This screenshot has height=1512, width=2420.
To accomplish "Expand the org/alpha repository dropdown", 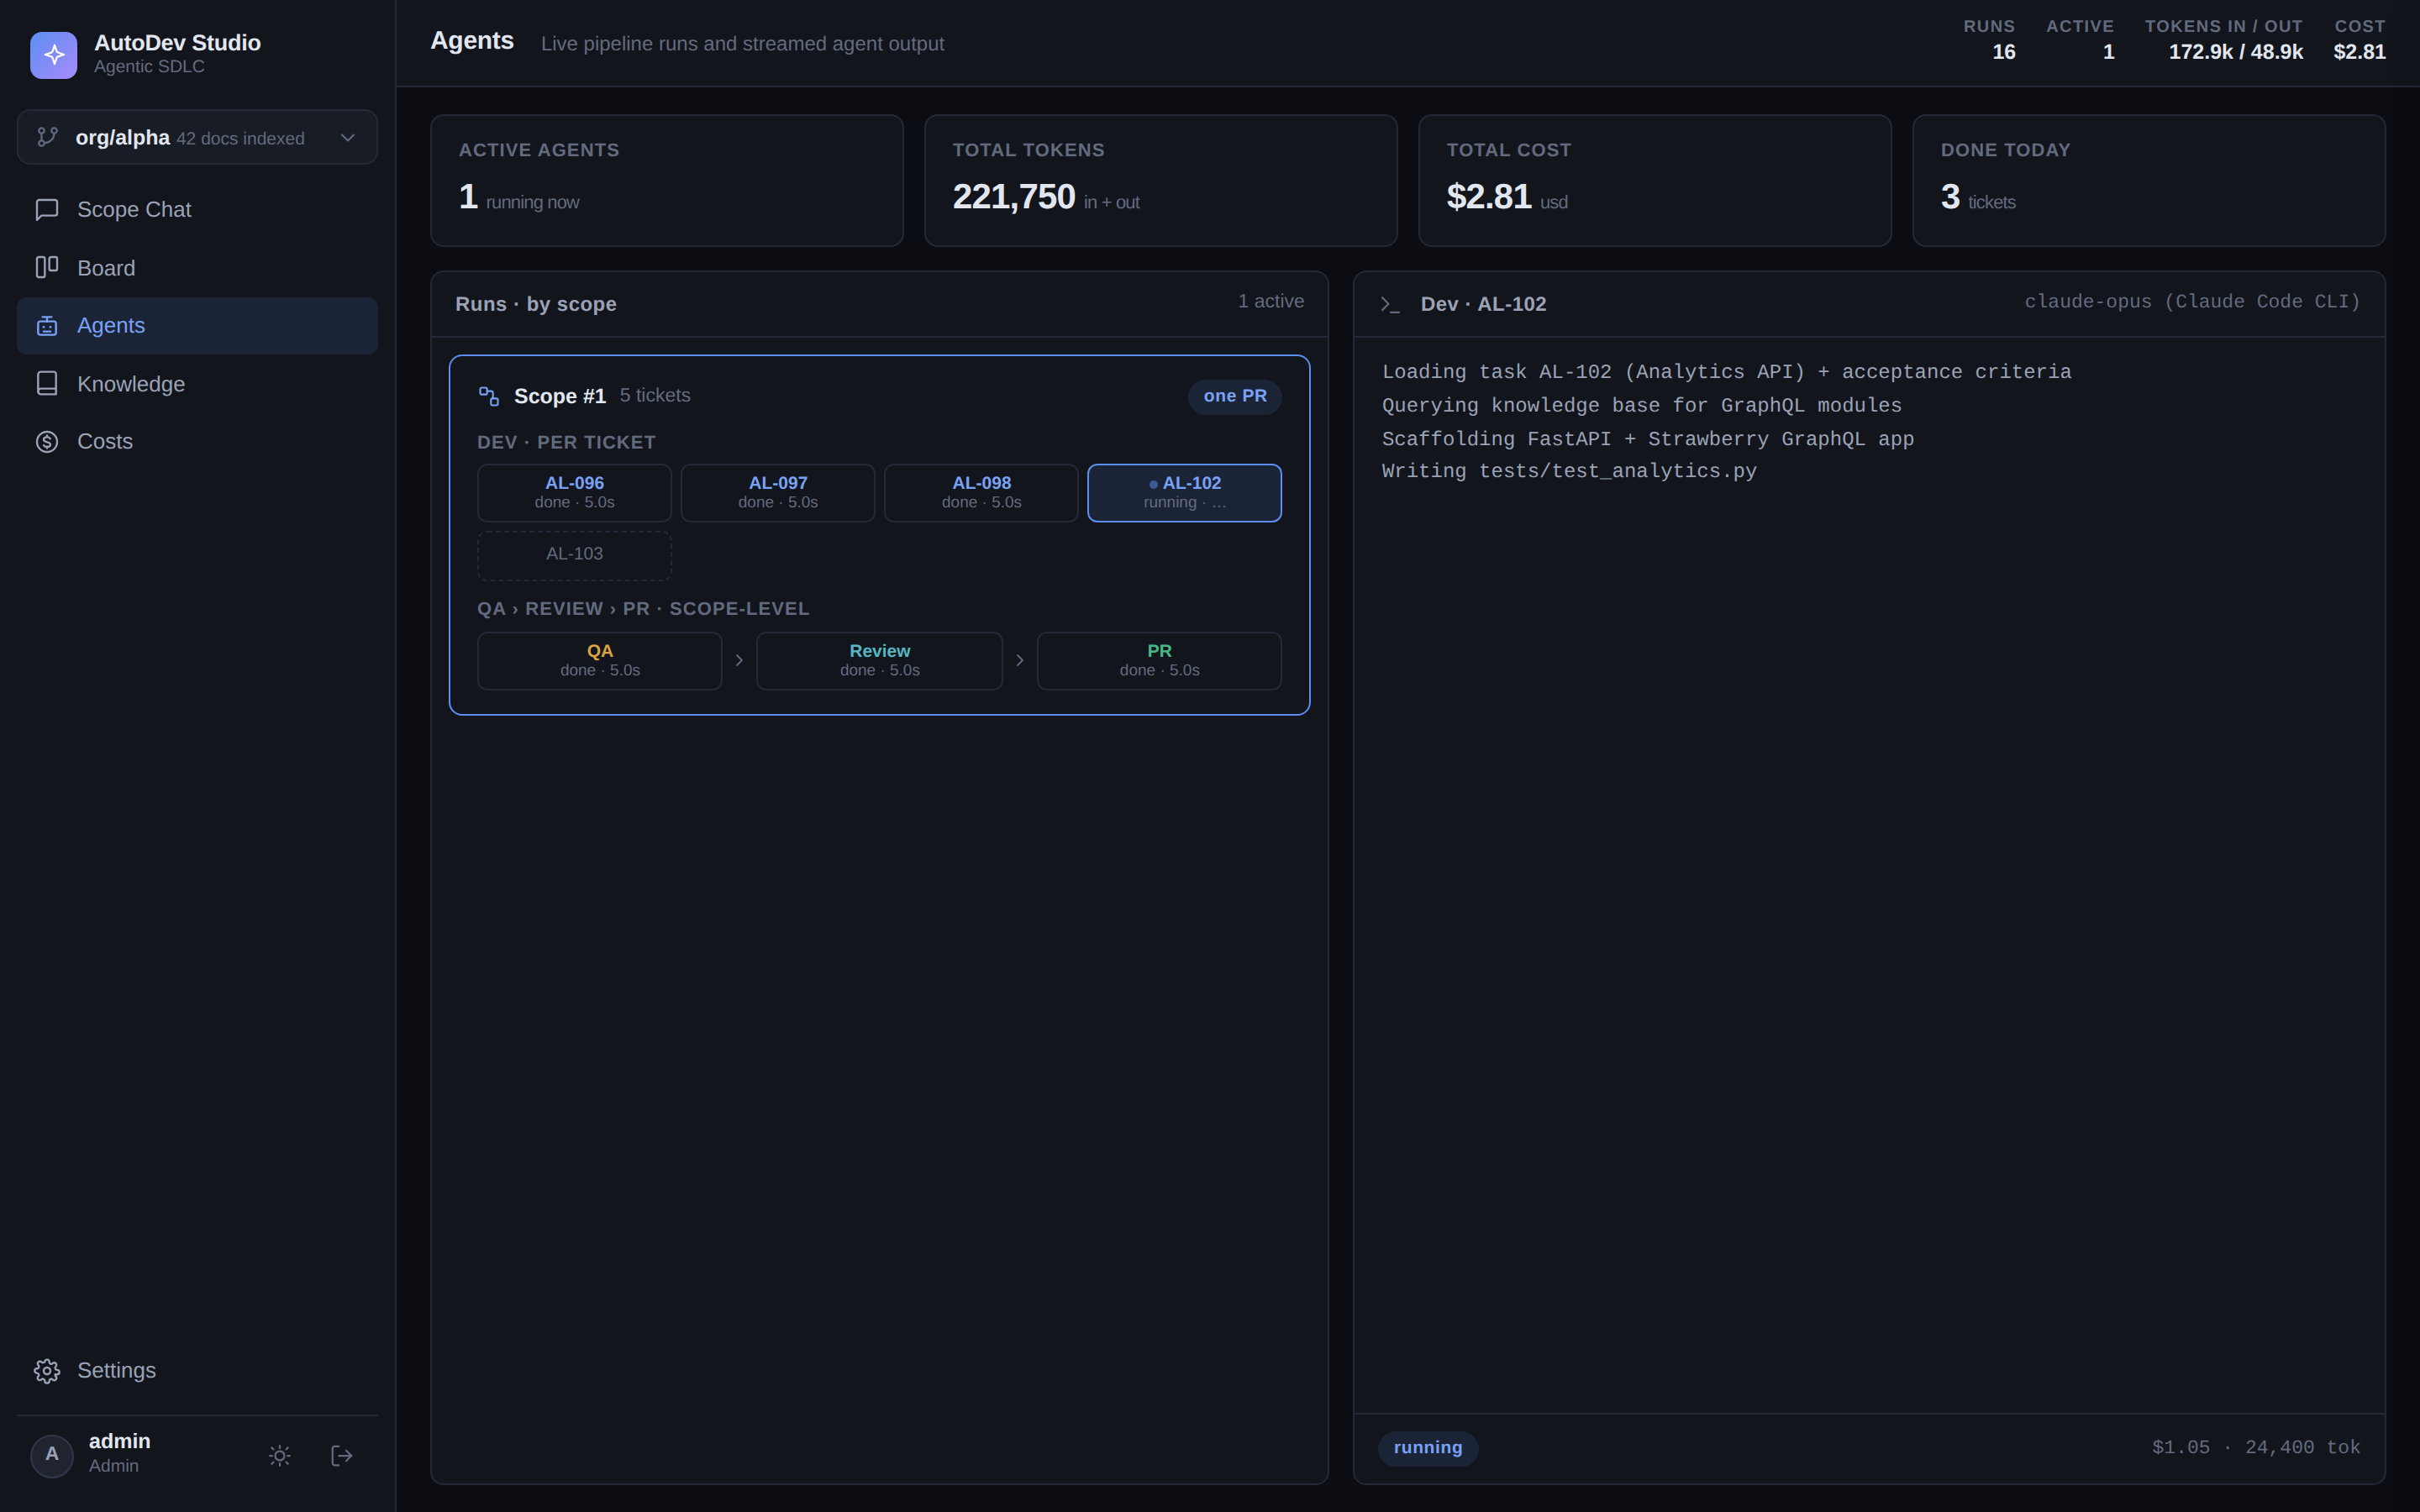I will tap(197, 138).
